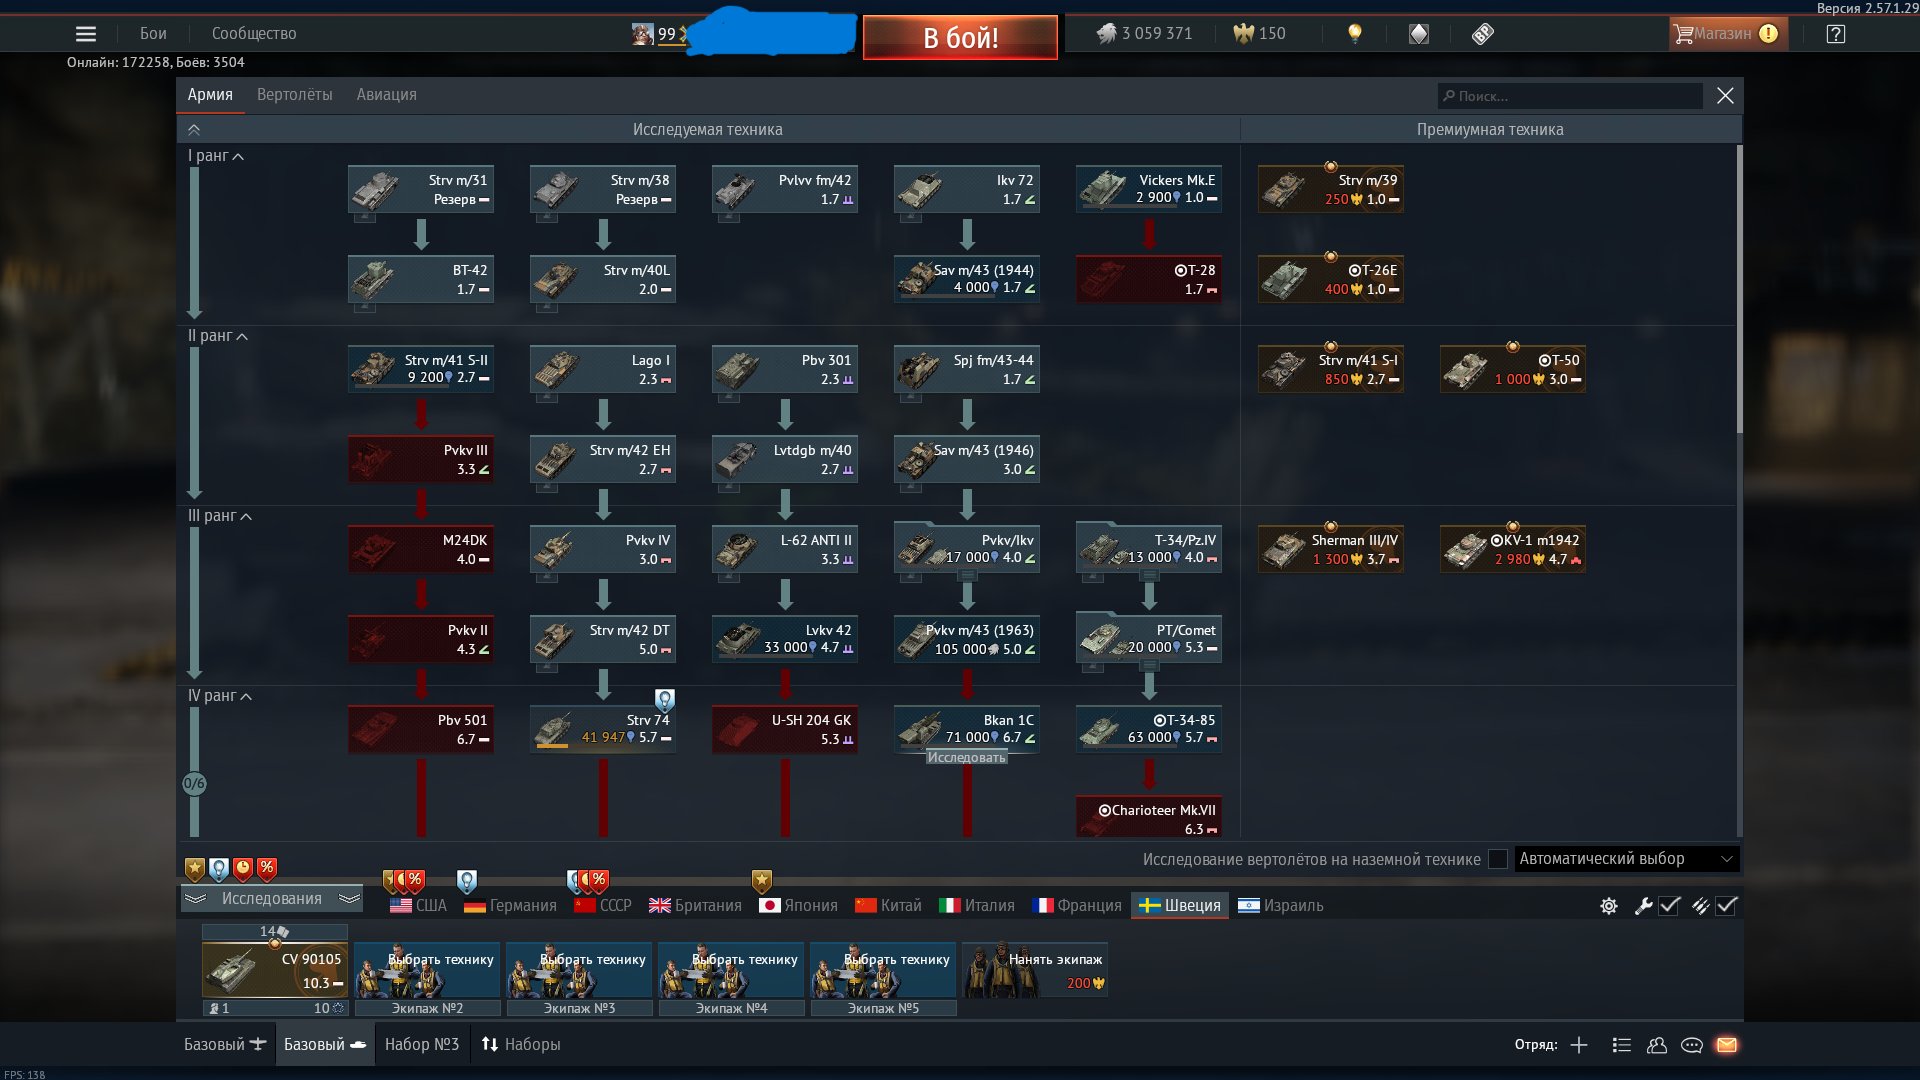Select the CV 90105 crew slot vehicle
Viewport: 1920px width, 1080px height.
point(275,970)
